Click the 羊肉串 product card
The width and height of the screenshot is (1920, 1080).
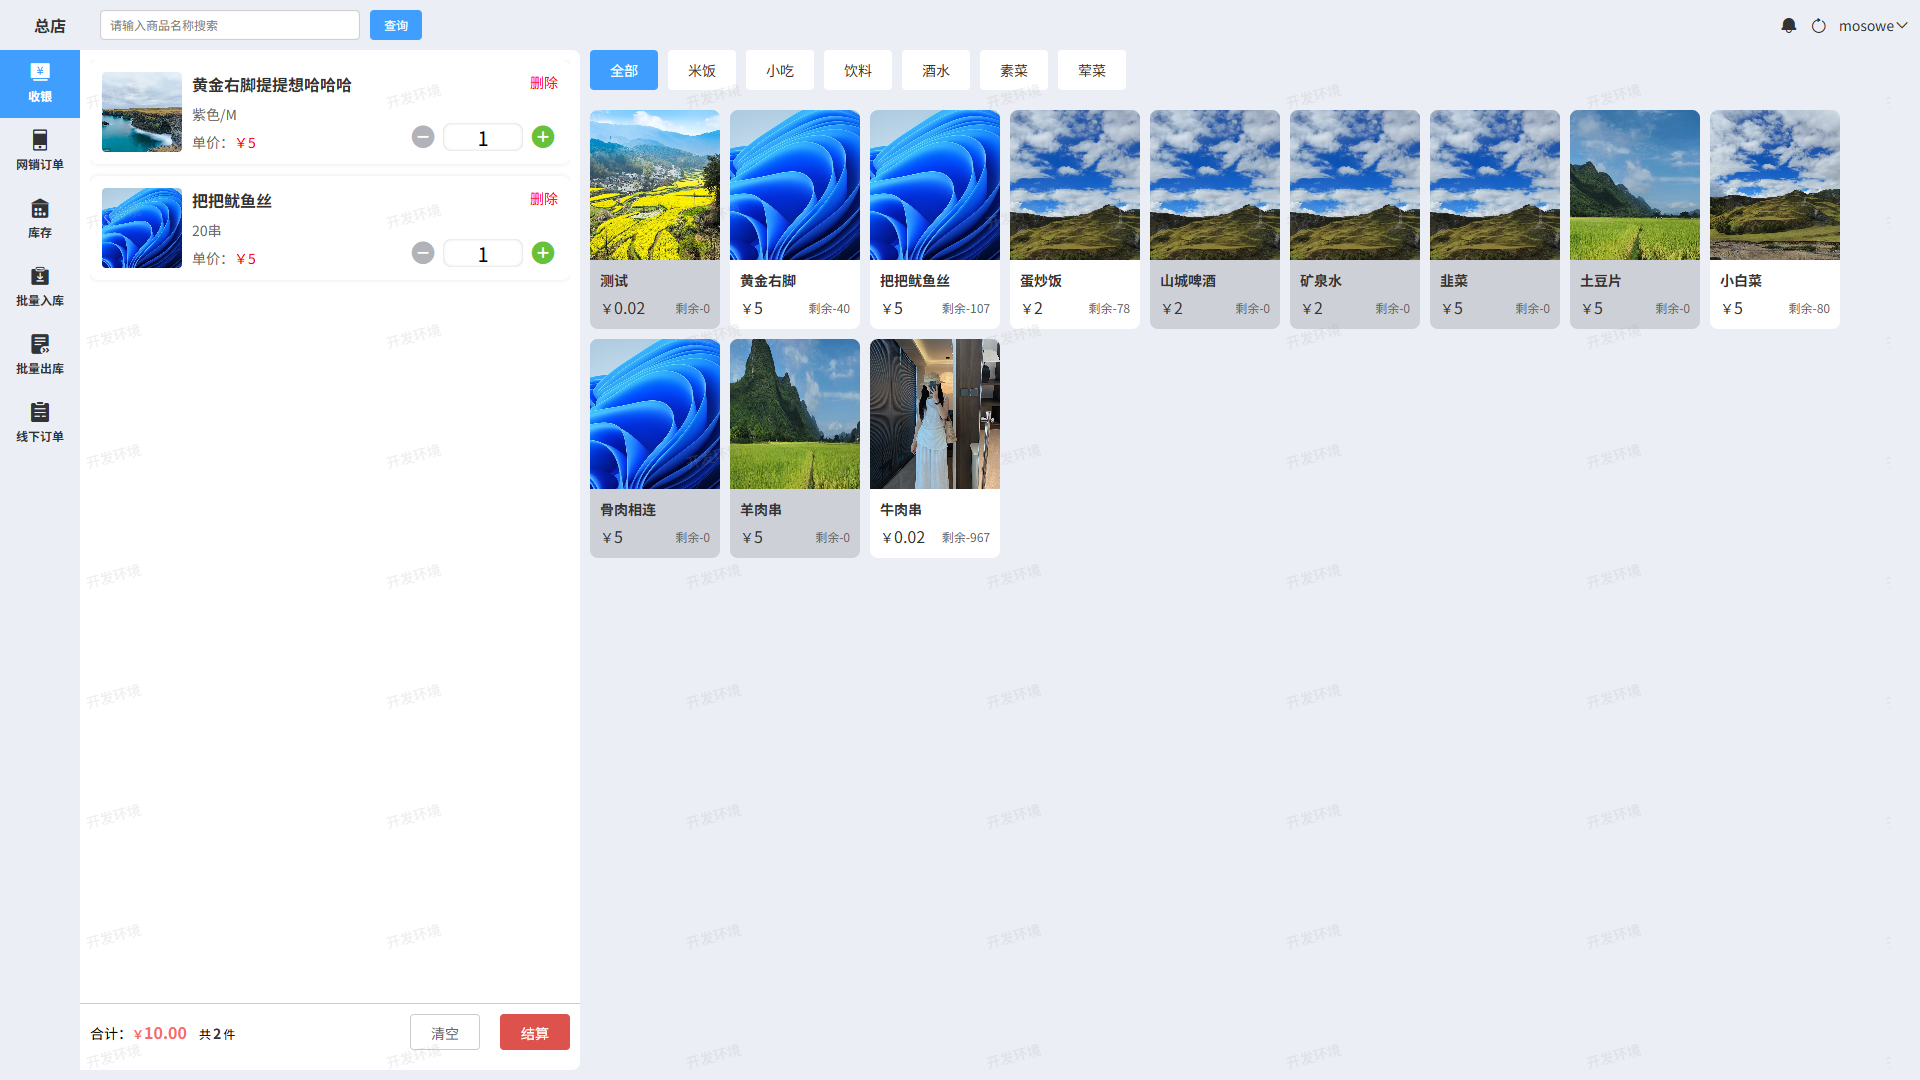795,448
